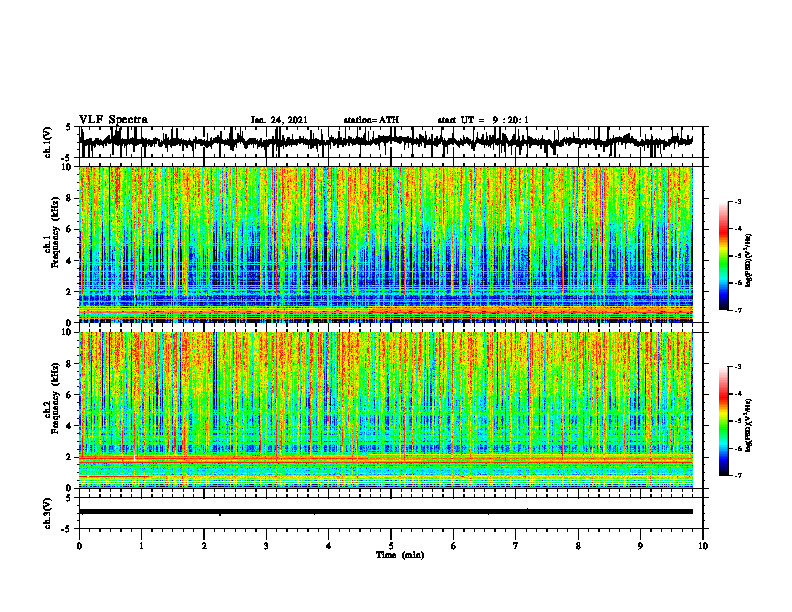Screen dimensions: 792x612
Task: Click the Time axis tick label "5"
Action: (x=391, y=546)
